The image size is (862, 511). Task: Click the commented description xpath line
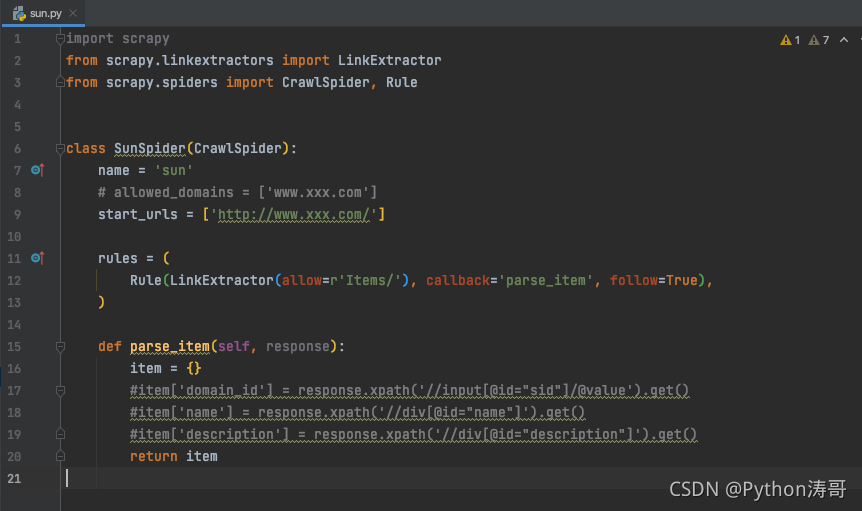click(413, 435)
